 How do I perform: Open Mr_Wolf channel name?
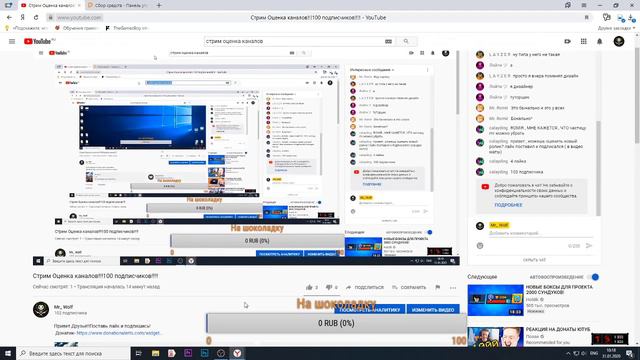point(63,307)
